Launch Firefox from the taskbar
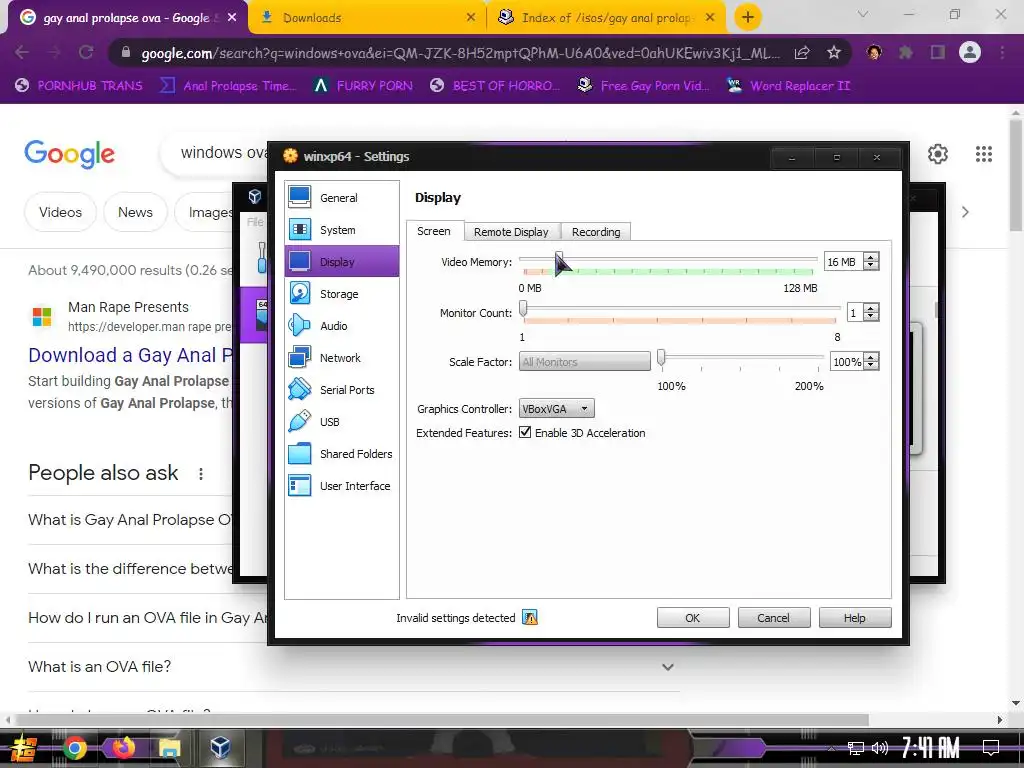The image size is (1024, 768). coord(122,747)
